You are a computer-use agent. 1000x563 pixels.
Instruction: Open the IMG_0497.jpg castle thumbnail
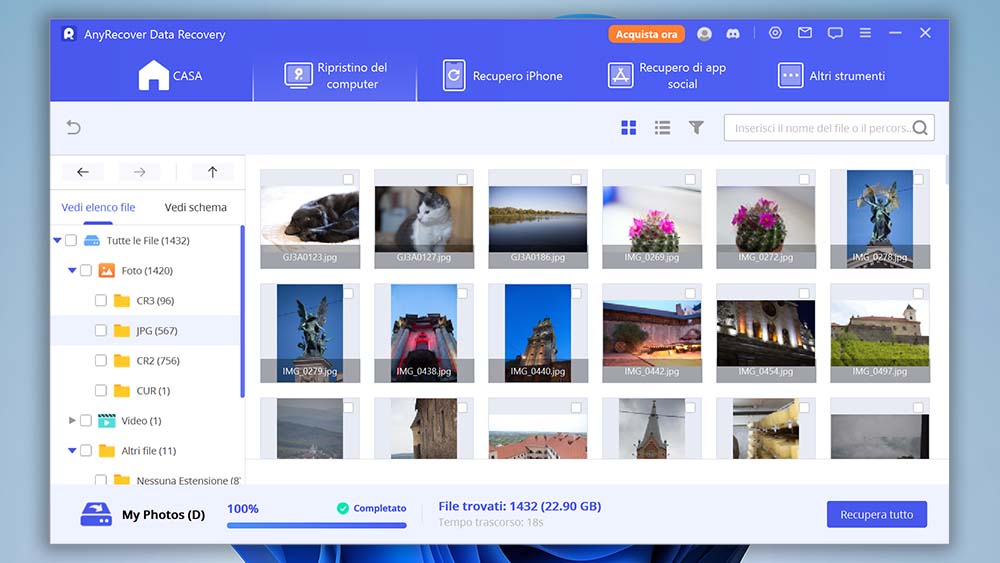879,333
